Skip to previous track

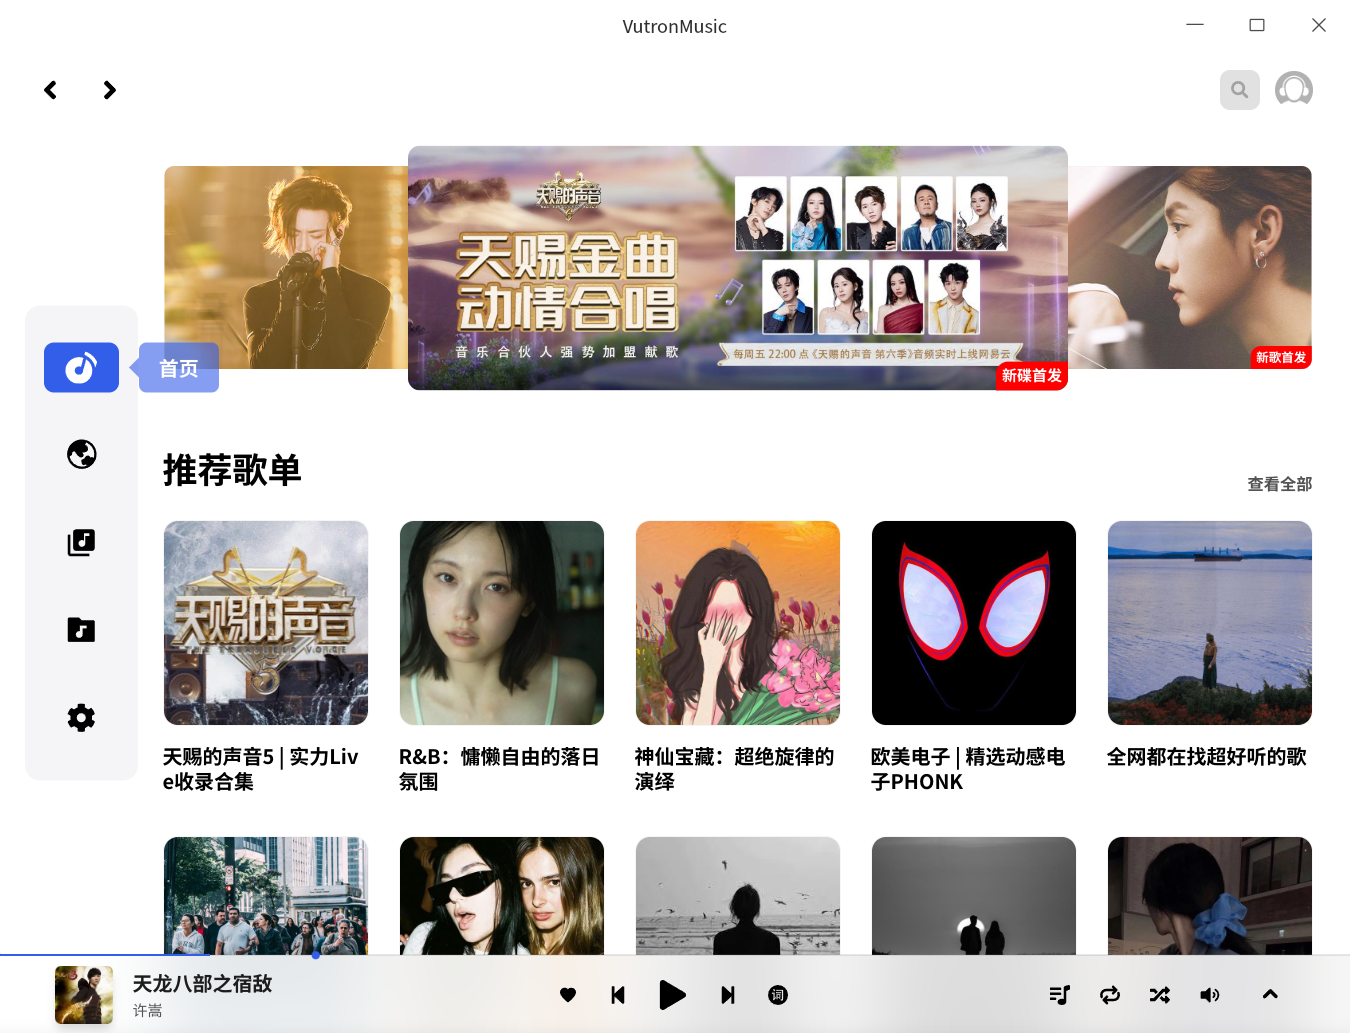pyautogui.click(x=618, y=995)
